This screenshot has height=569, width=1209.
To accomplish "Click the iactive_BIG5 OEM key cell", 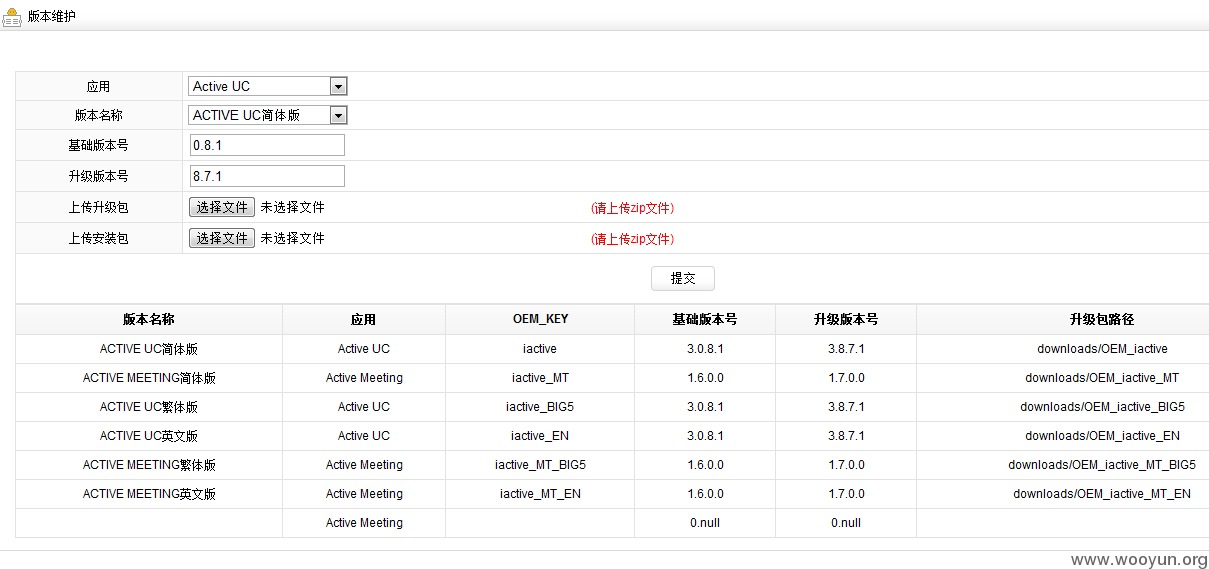I will coord(540,407).
